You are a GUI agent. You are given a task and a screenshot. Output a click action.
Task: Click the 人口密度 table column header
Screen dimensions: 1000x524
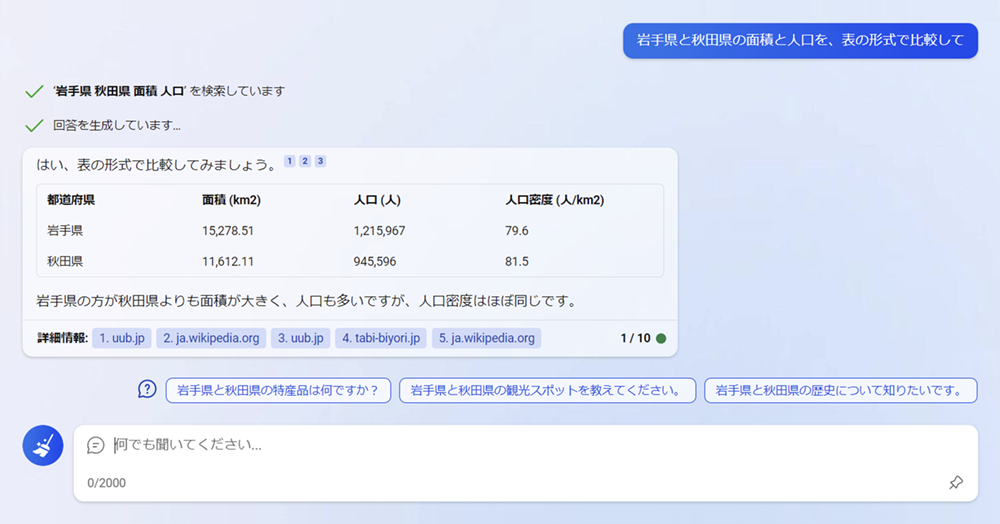tap(554, 200)
